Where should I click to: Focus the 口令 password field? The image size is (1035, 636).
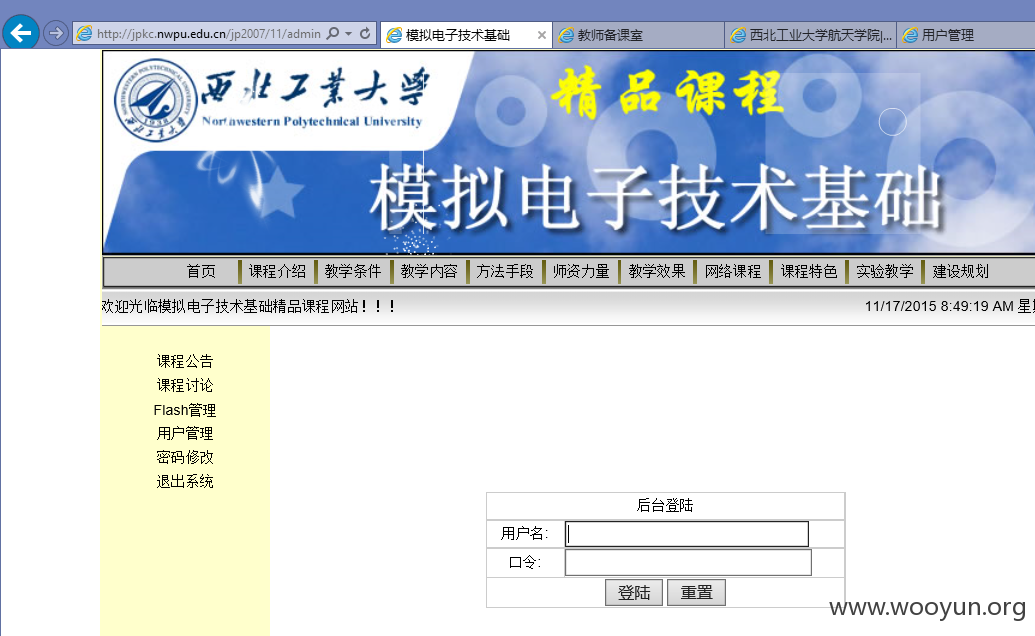tap(688, 563)
